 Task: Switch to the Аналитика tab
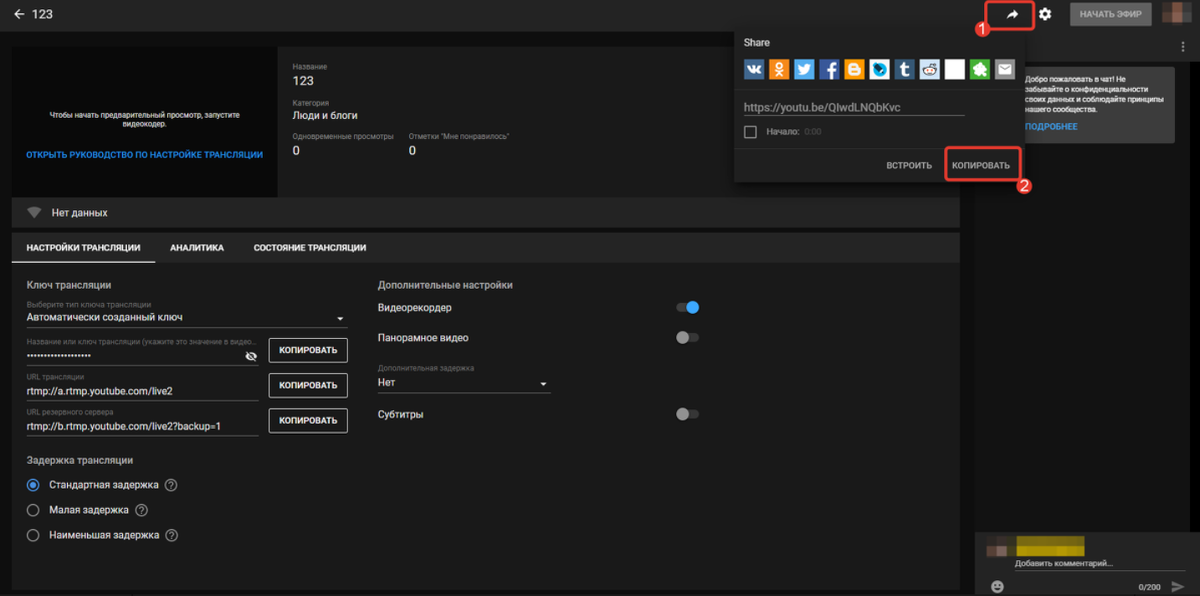click(196, 248)
